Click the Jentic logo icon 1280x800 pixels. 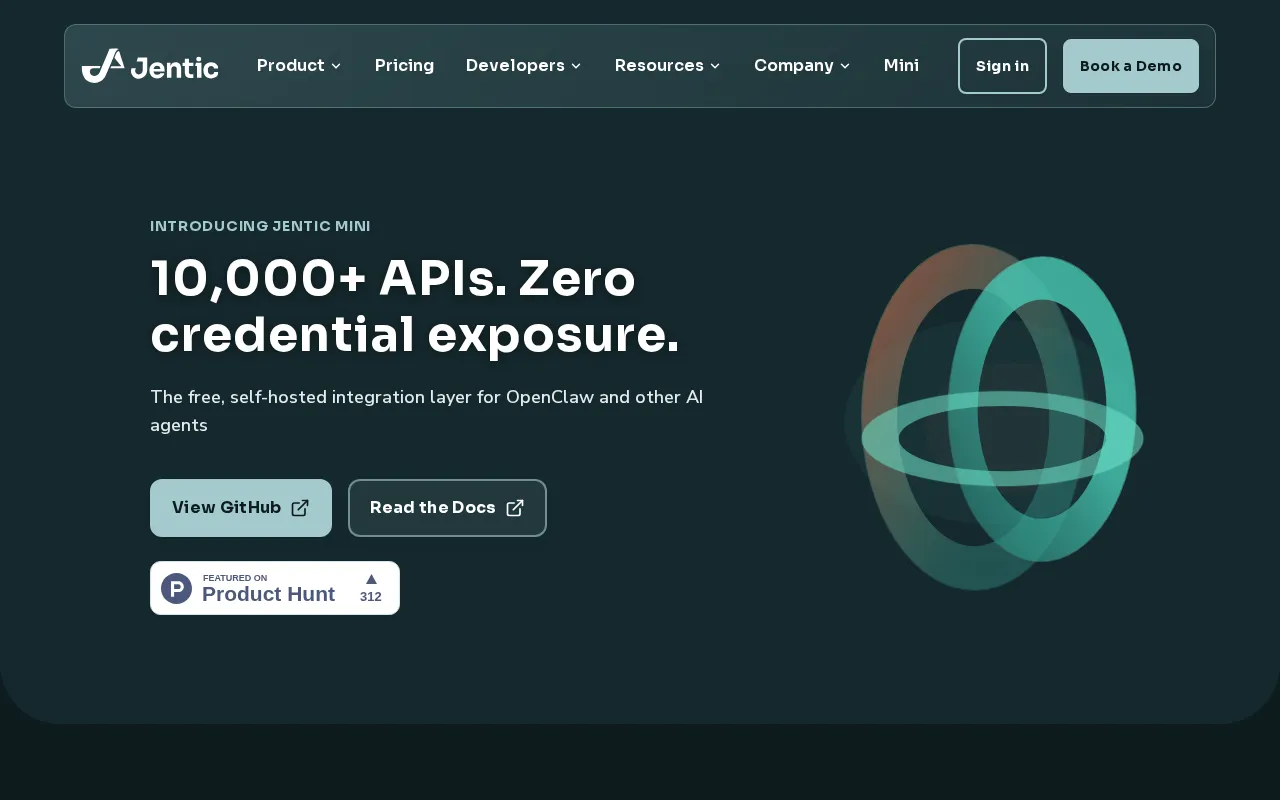[103, 66]
